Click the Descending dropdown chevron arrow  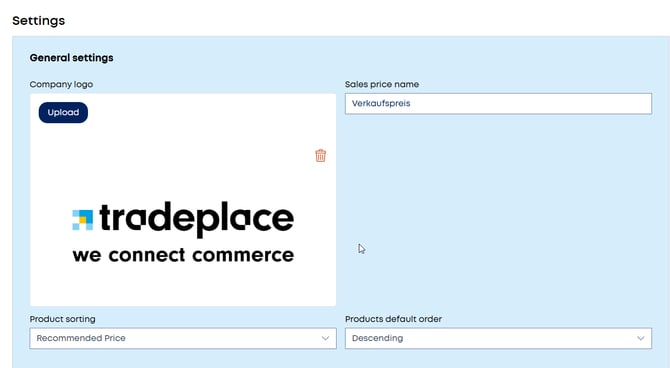point(641,338)
